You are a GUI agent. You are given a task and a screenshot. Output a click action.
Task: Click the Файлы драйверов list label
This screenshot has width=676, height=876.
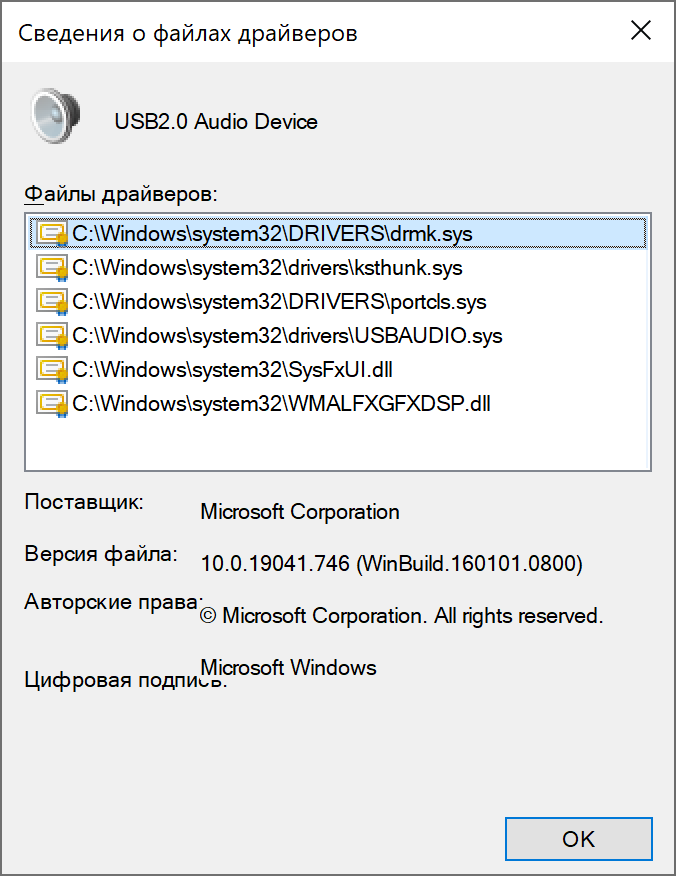coord(121,194)
